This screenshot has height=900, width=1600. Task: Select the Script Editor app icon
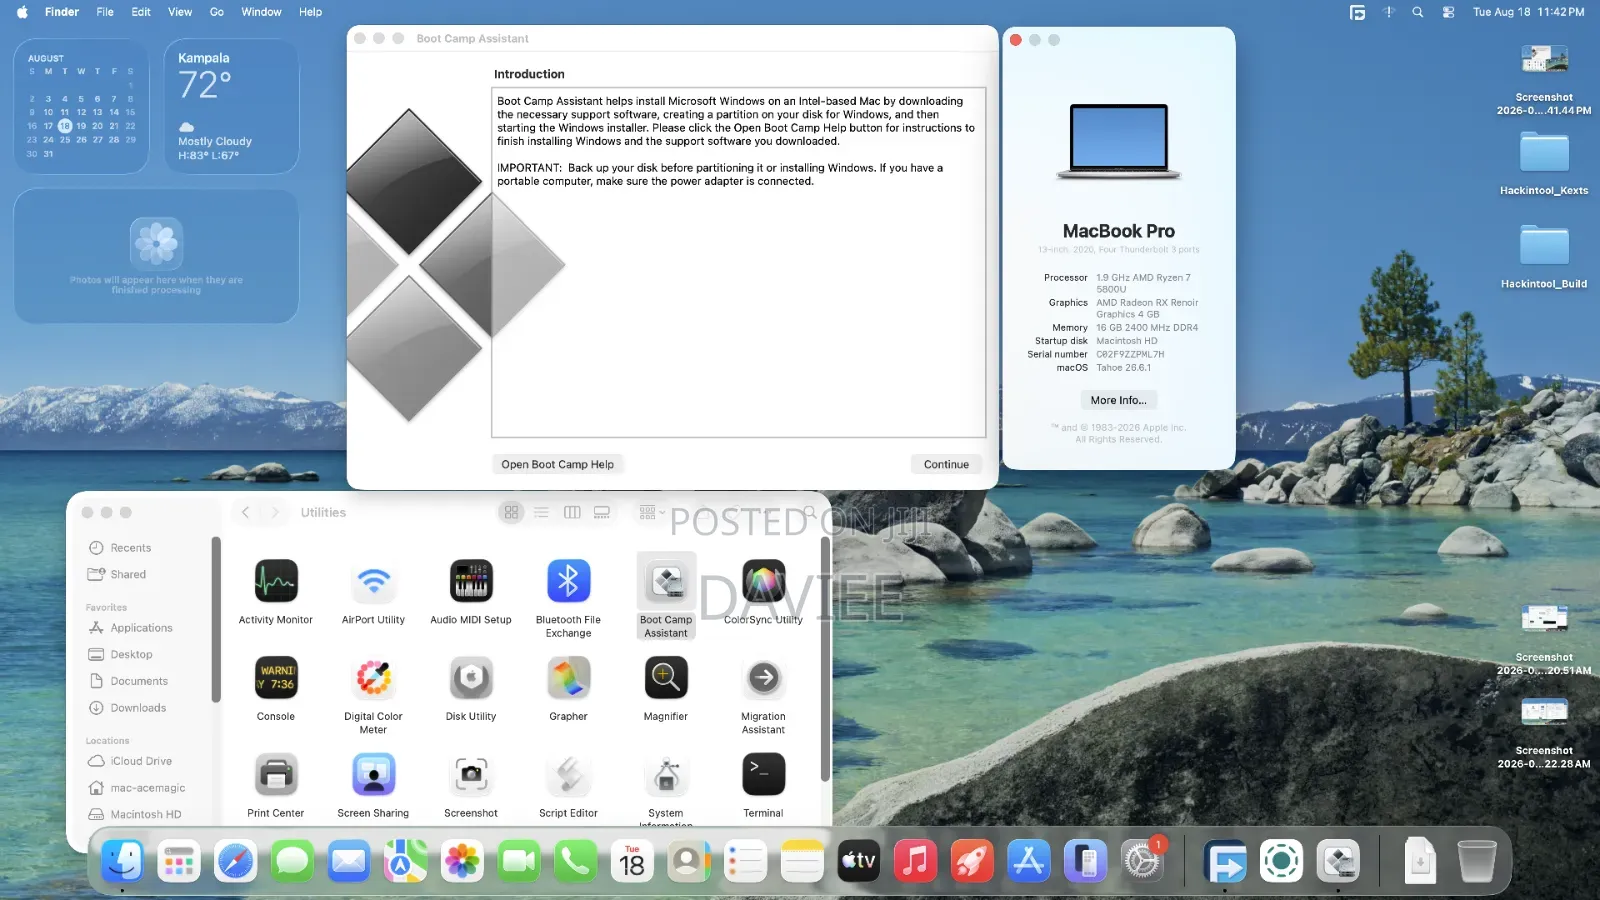pos(568,775)
